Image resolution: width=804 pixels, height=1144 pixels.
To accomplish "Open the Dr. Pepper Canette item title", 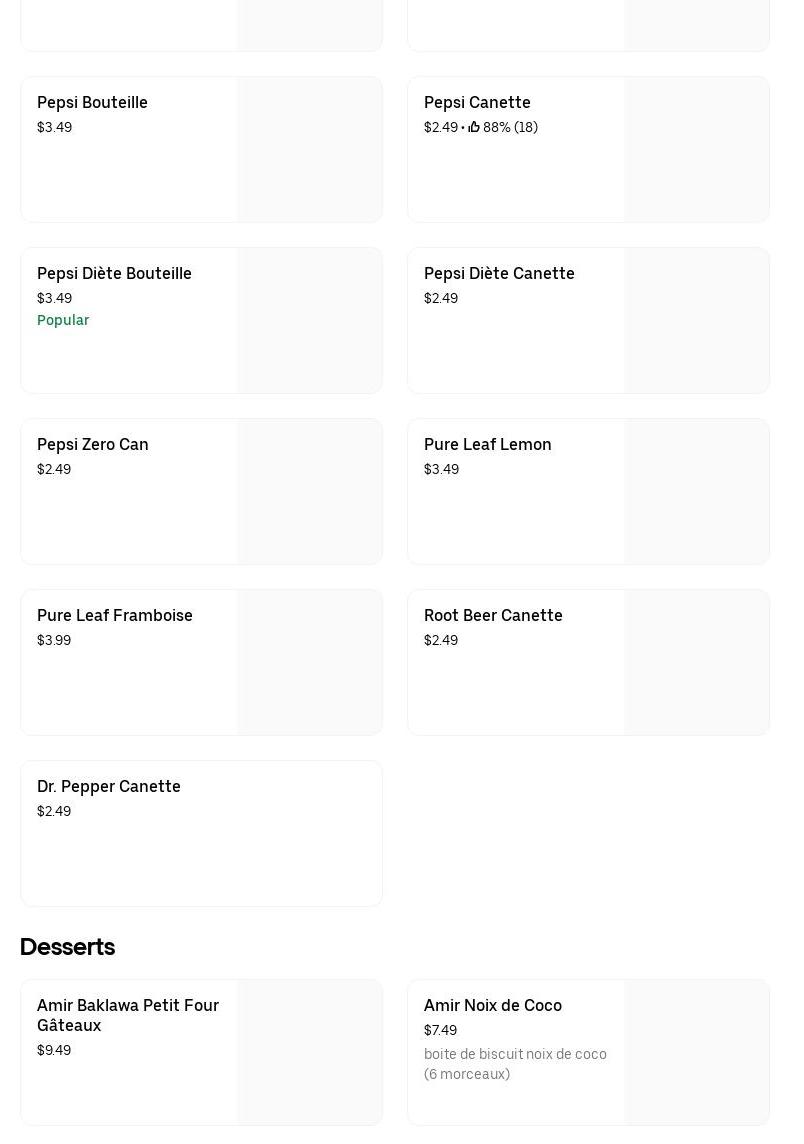I will tap(108, 787).
